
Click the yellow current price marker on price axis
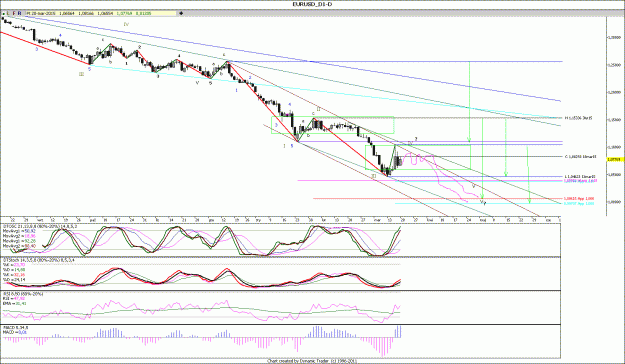[614, 159]
